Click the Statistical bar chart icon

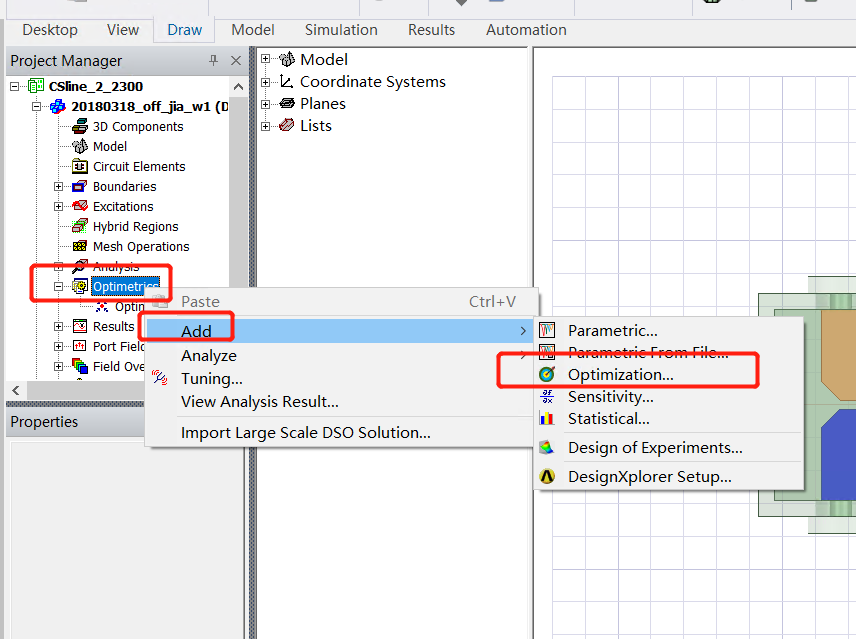point(546,419)
